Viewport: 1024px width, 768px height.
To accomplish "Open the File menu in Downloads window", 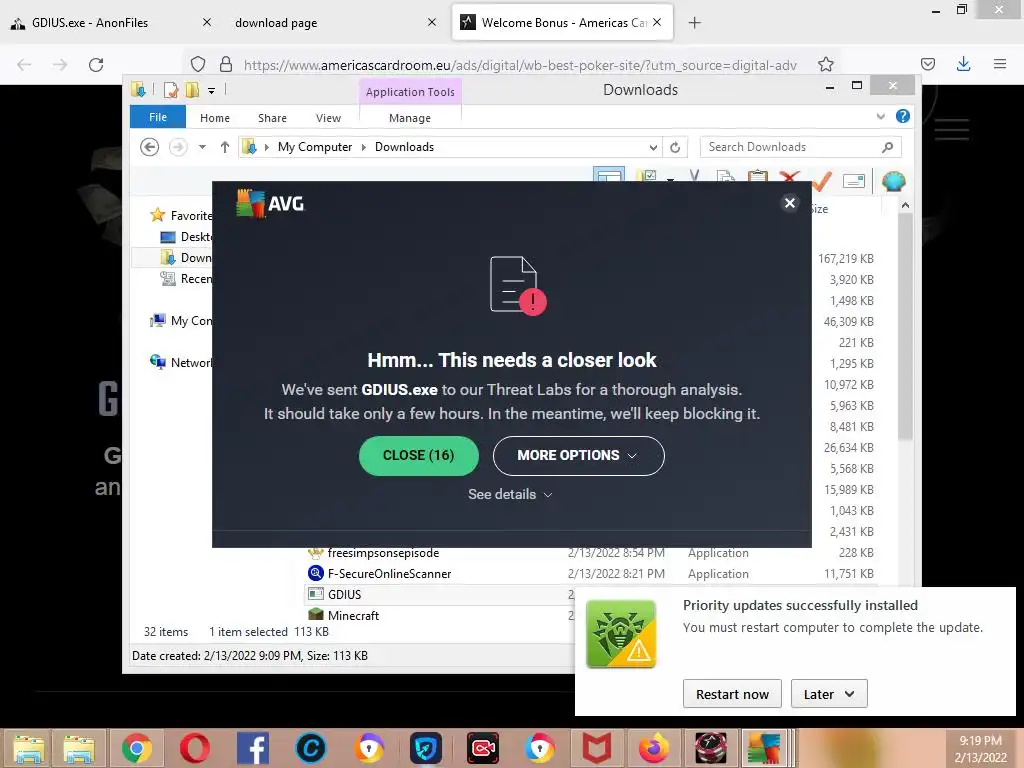I will 158,117.
